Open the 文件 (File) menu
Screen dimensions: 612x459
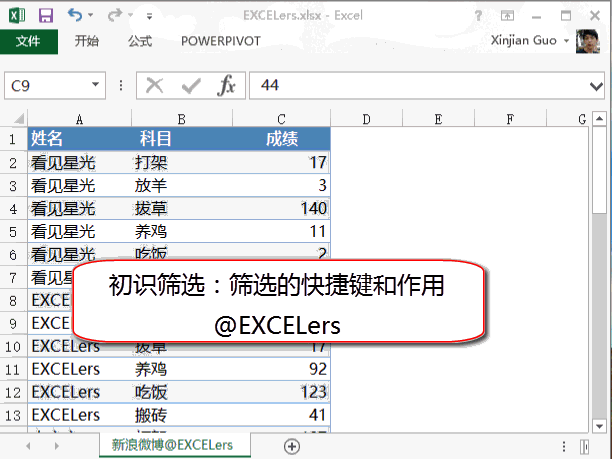point(28,41)
